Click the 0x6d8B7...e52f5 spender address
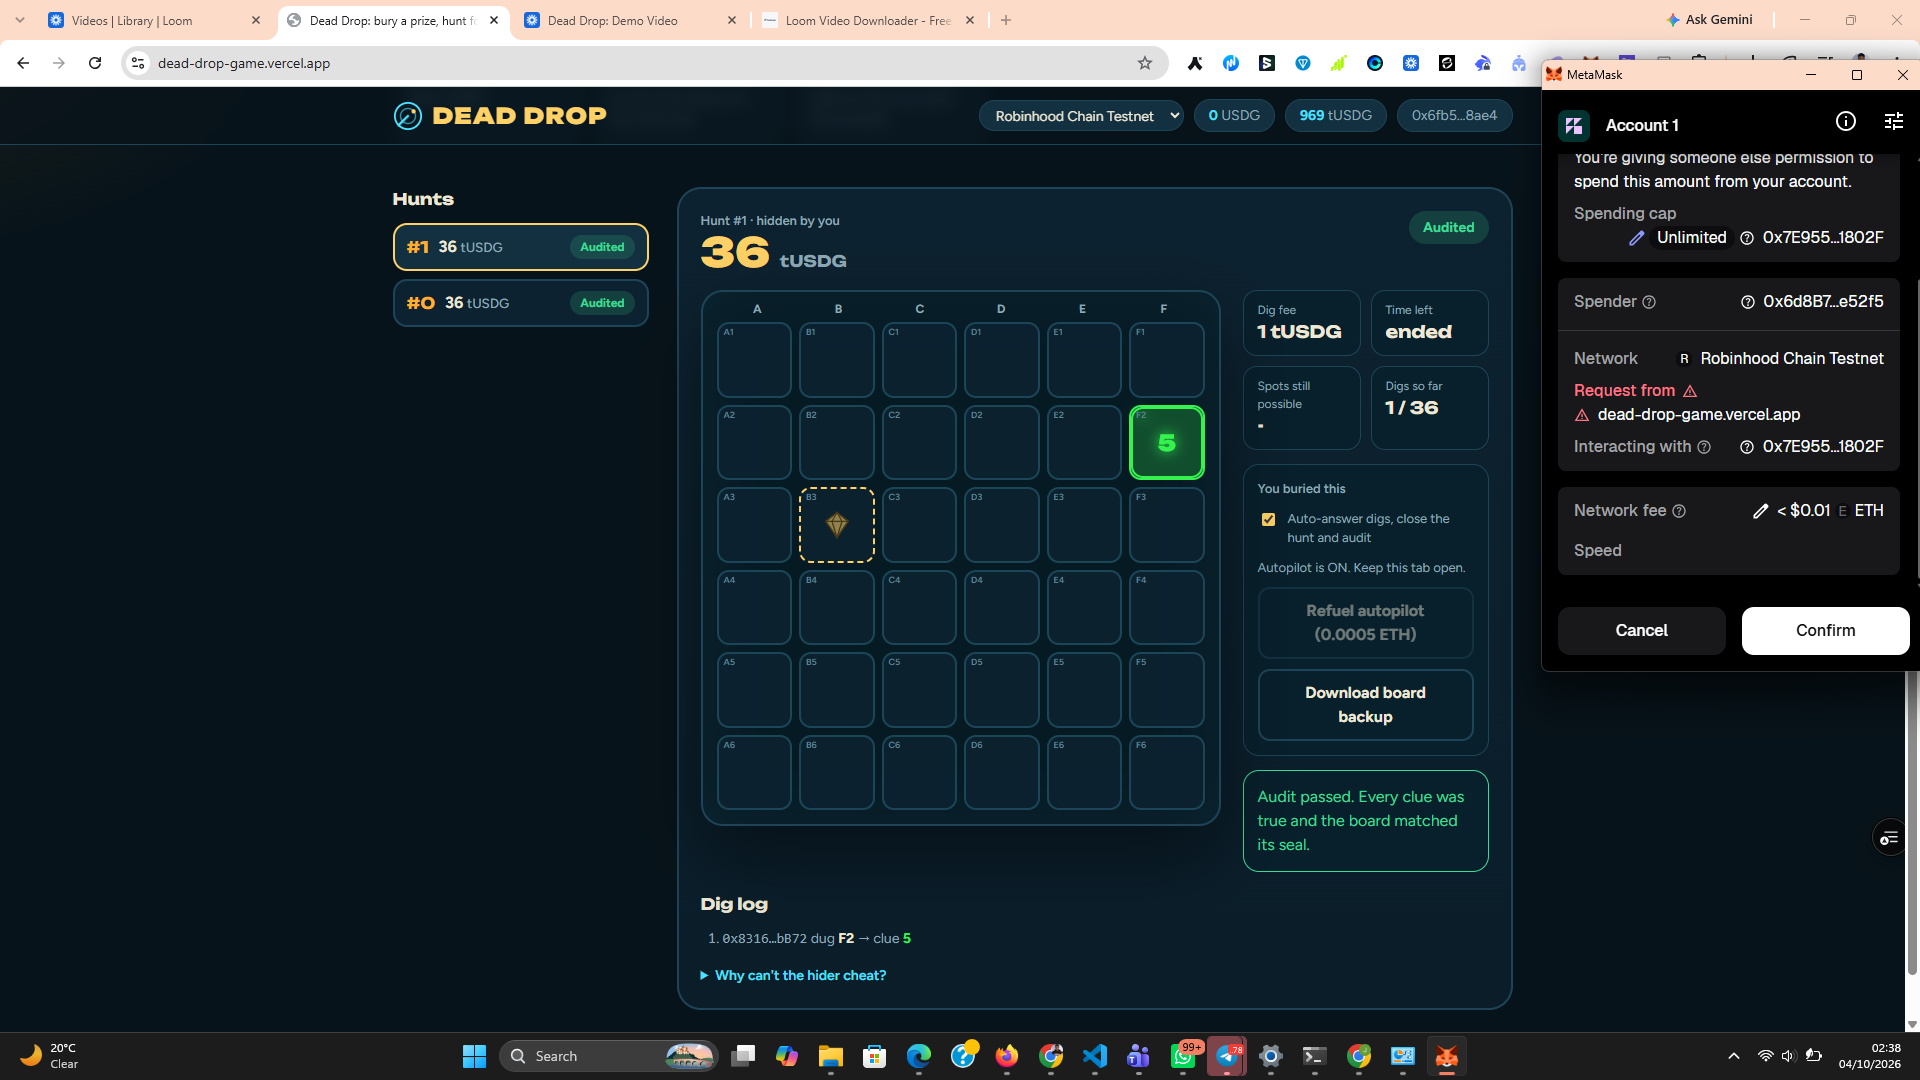This screenshot has height=1080, width=1920. click(x=1822, y=302)
